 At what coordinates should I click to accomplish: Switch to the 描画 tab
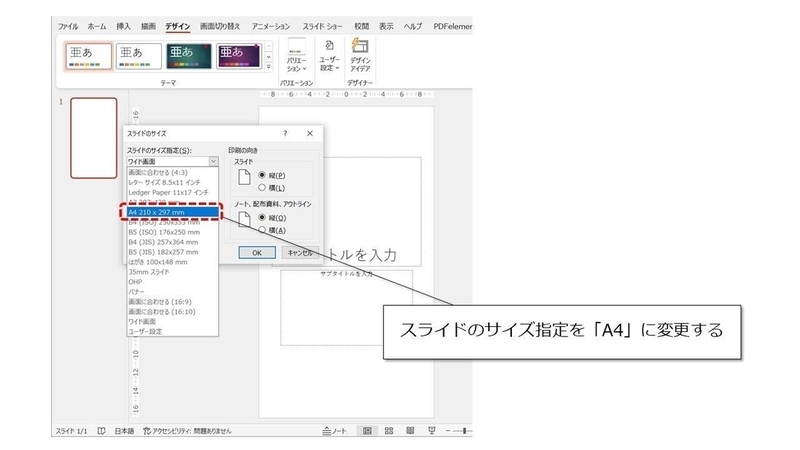pos(148,27)
